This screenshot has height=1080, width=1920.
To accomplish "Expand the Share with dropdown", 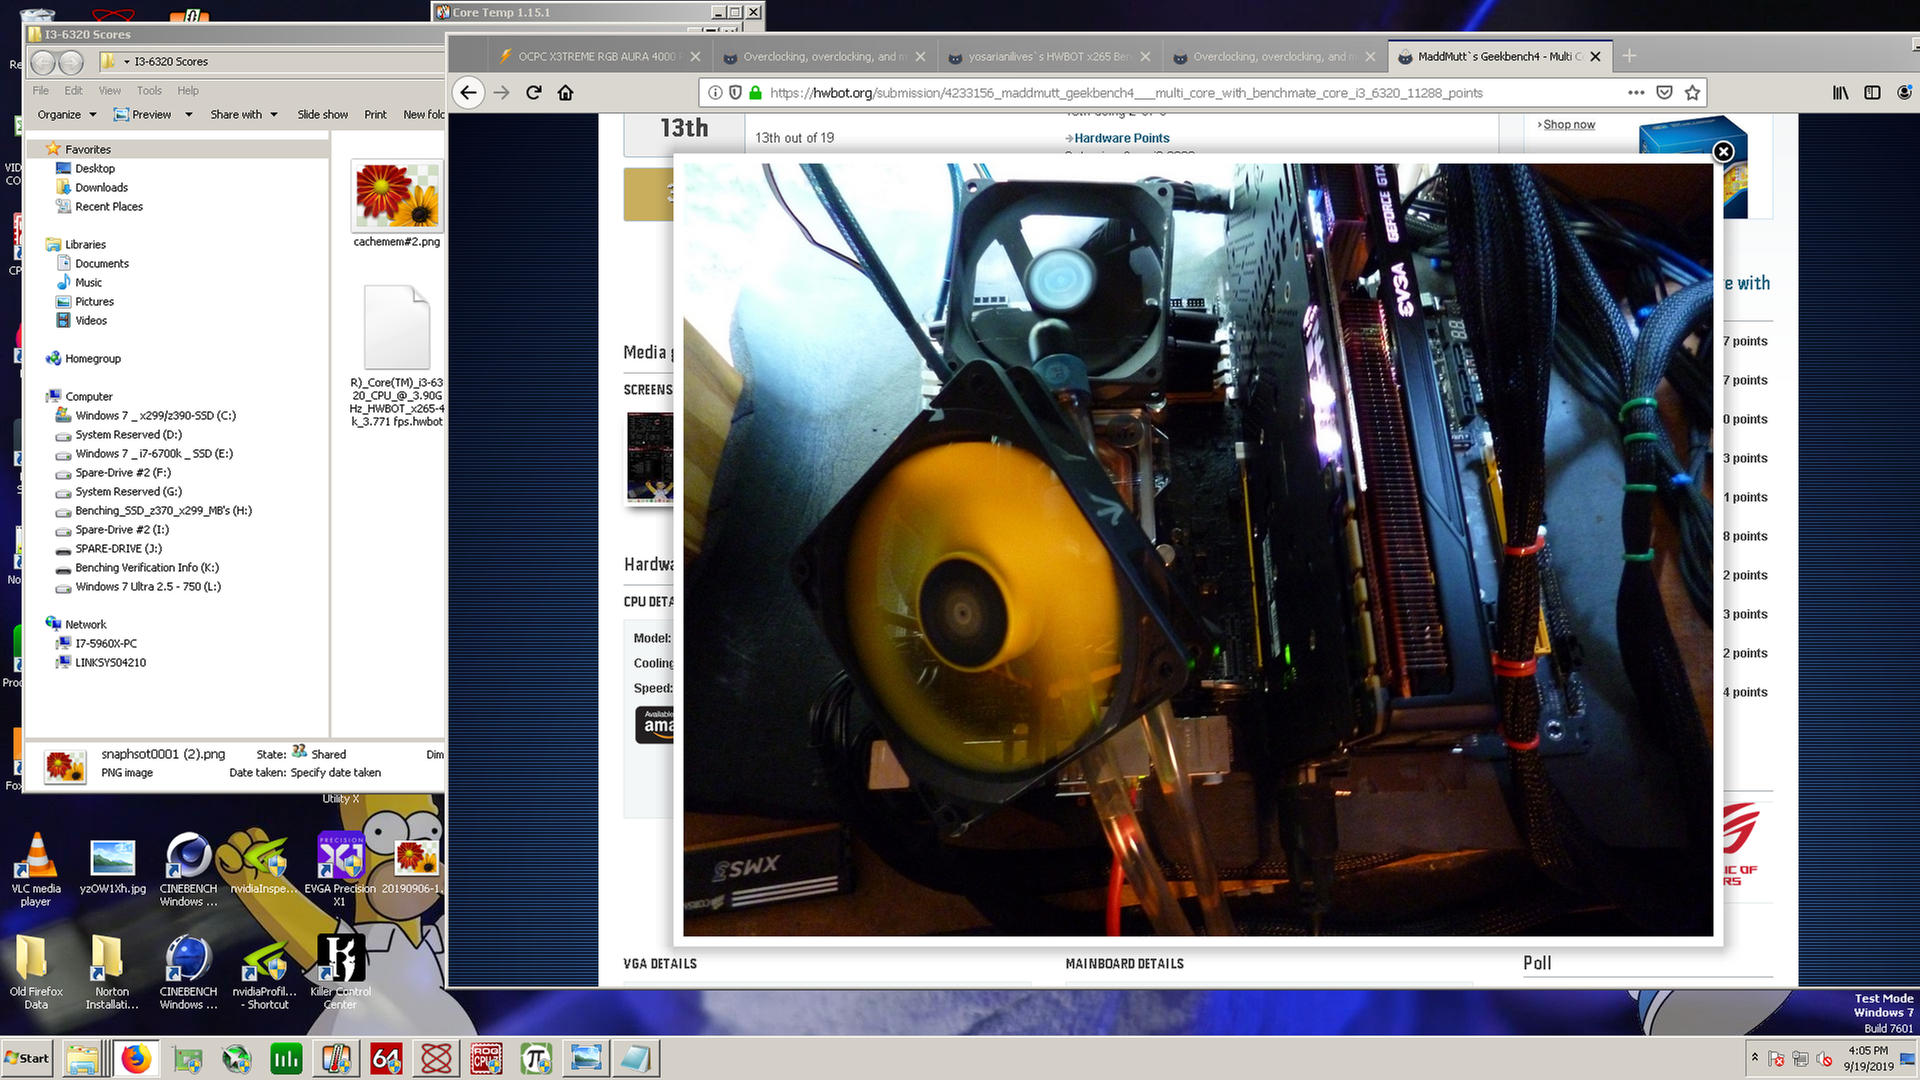I will (x=244, y=114).
